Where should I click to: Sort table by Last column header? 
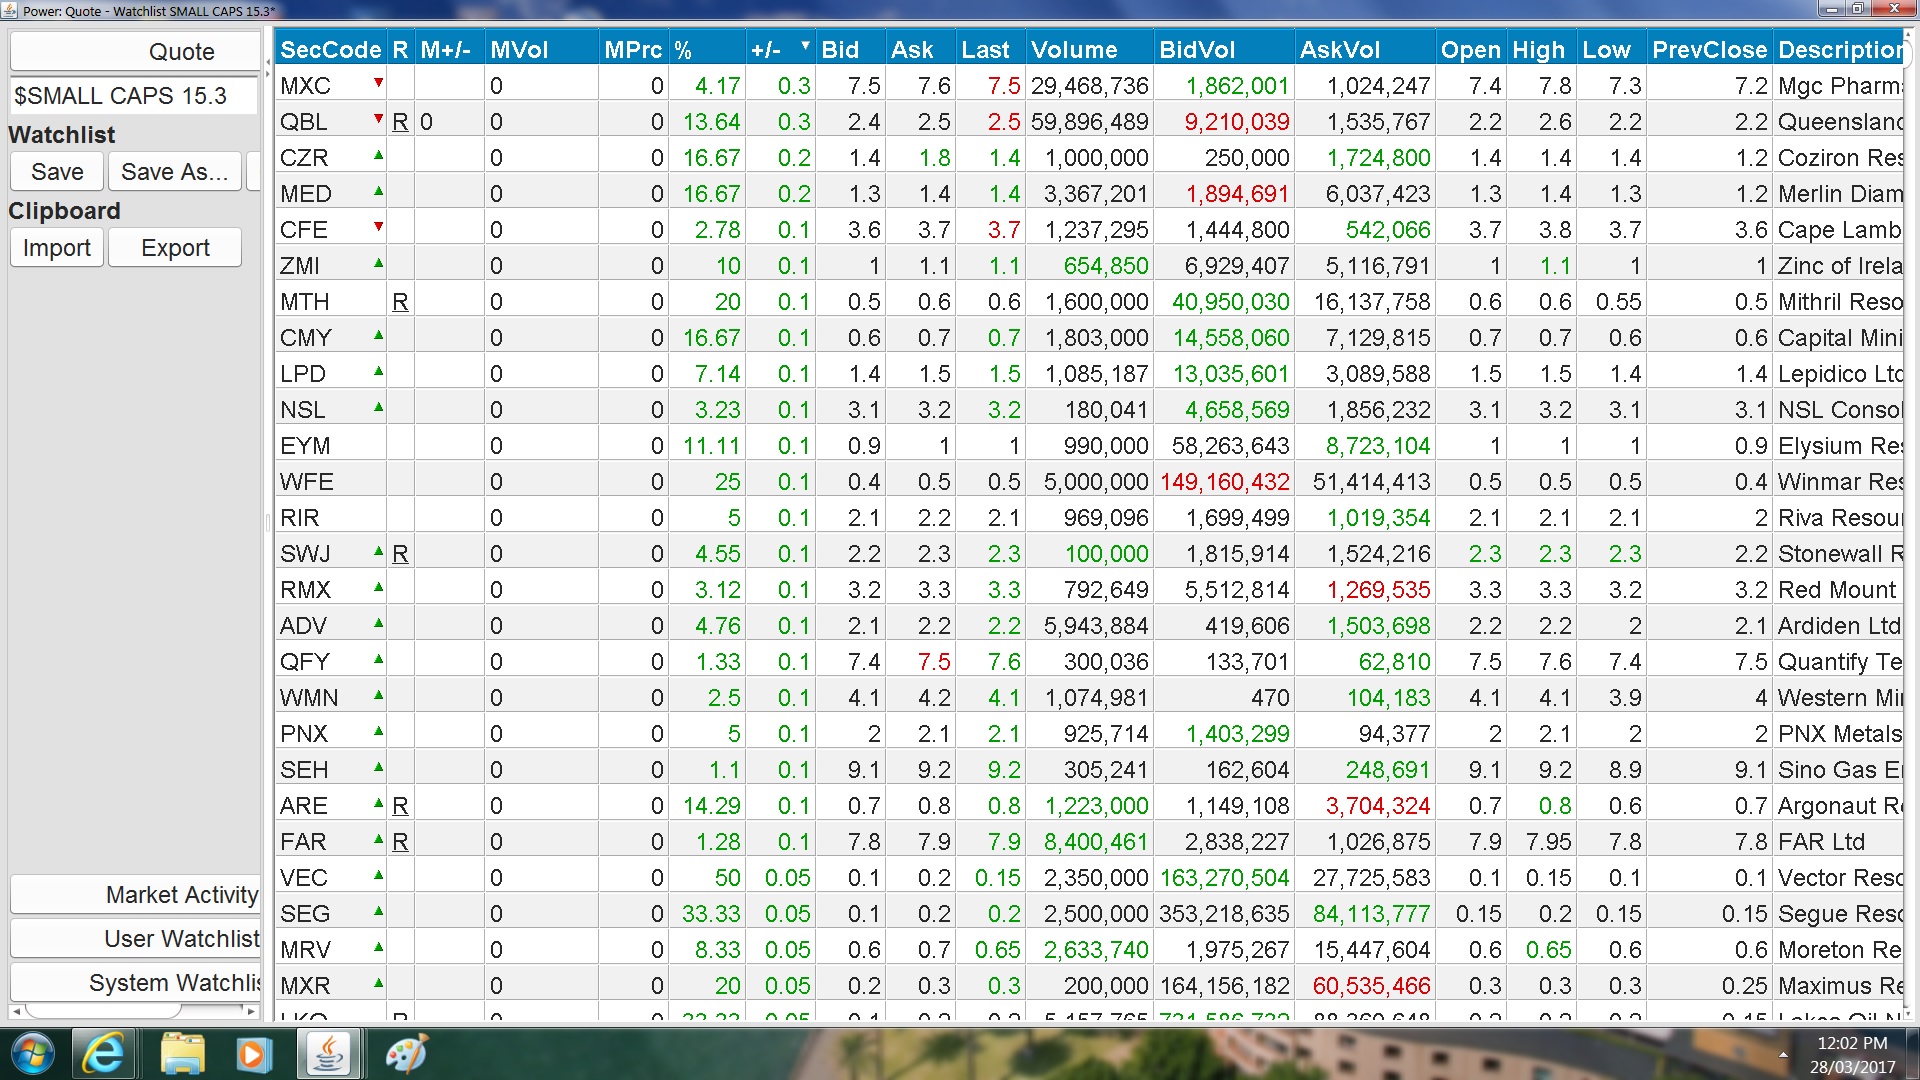pyautogui.click(x=989, y=49)
